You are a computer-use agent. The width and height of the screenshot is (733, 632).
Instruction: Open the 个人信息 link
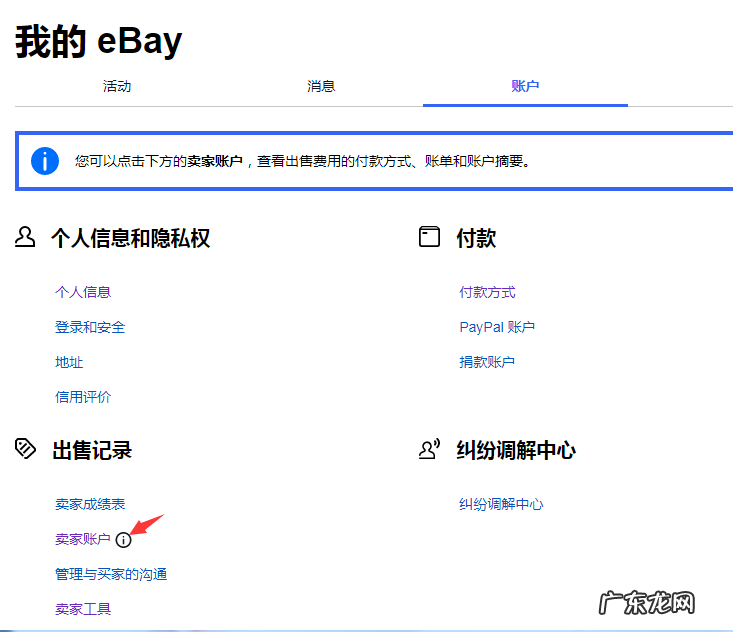[x=83, y=292]
